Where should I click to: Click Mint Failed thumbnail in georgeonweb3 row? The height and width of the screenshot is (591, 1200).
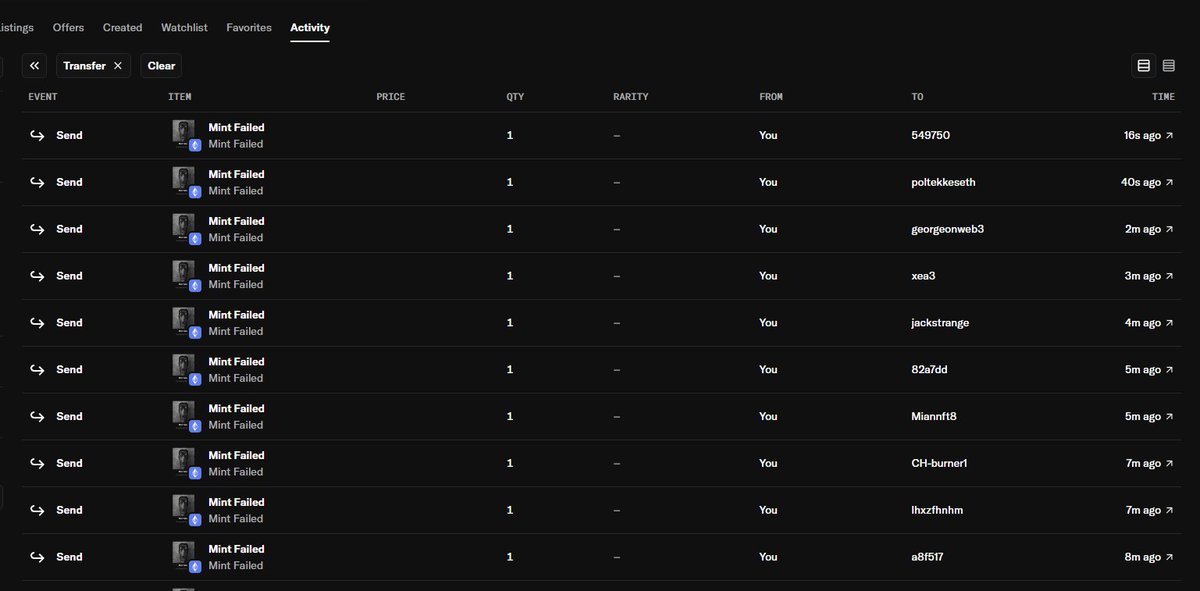tap(183, 227)
